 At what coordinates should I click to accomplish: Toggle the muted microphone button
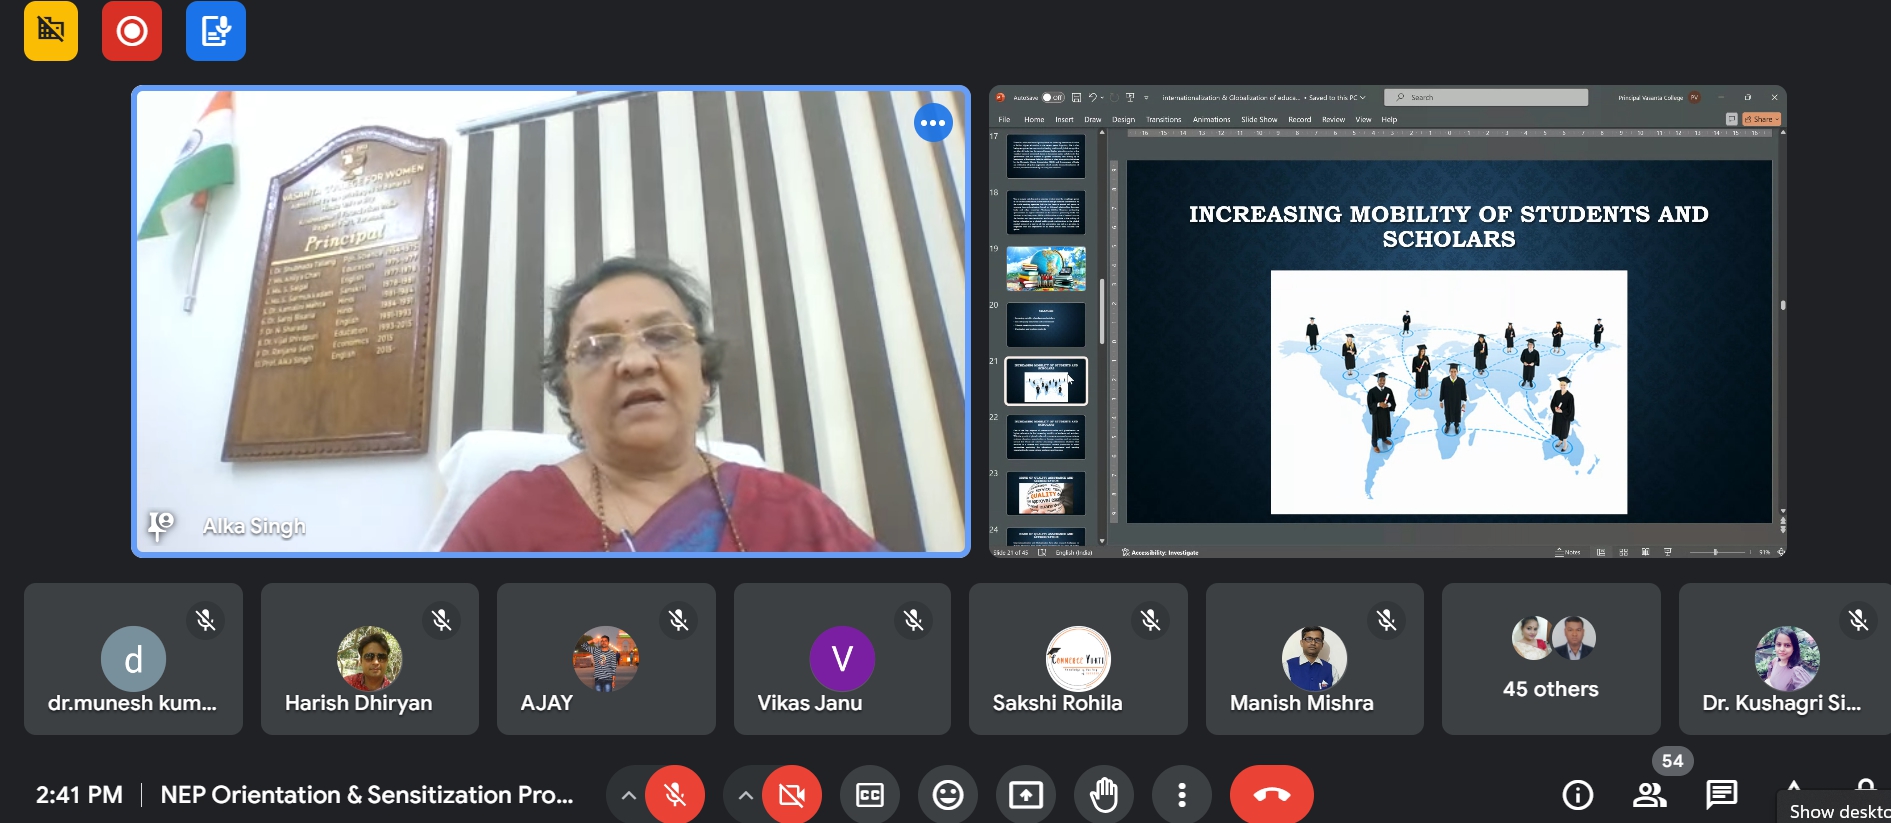click(675, 795)
